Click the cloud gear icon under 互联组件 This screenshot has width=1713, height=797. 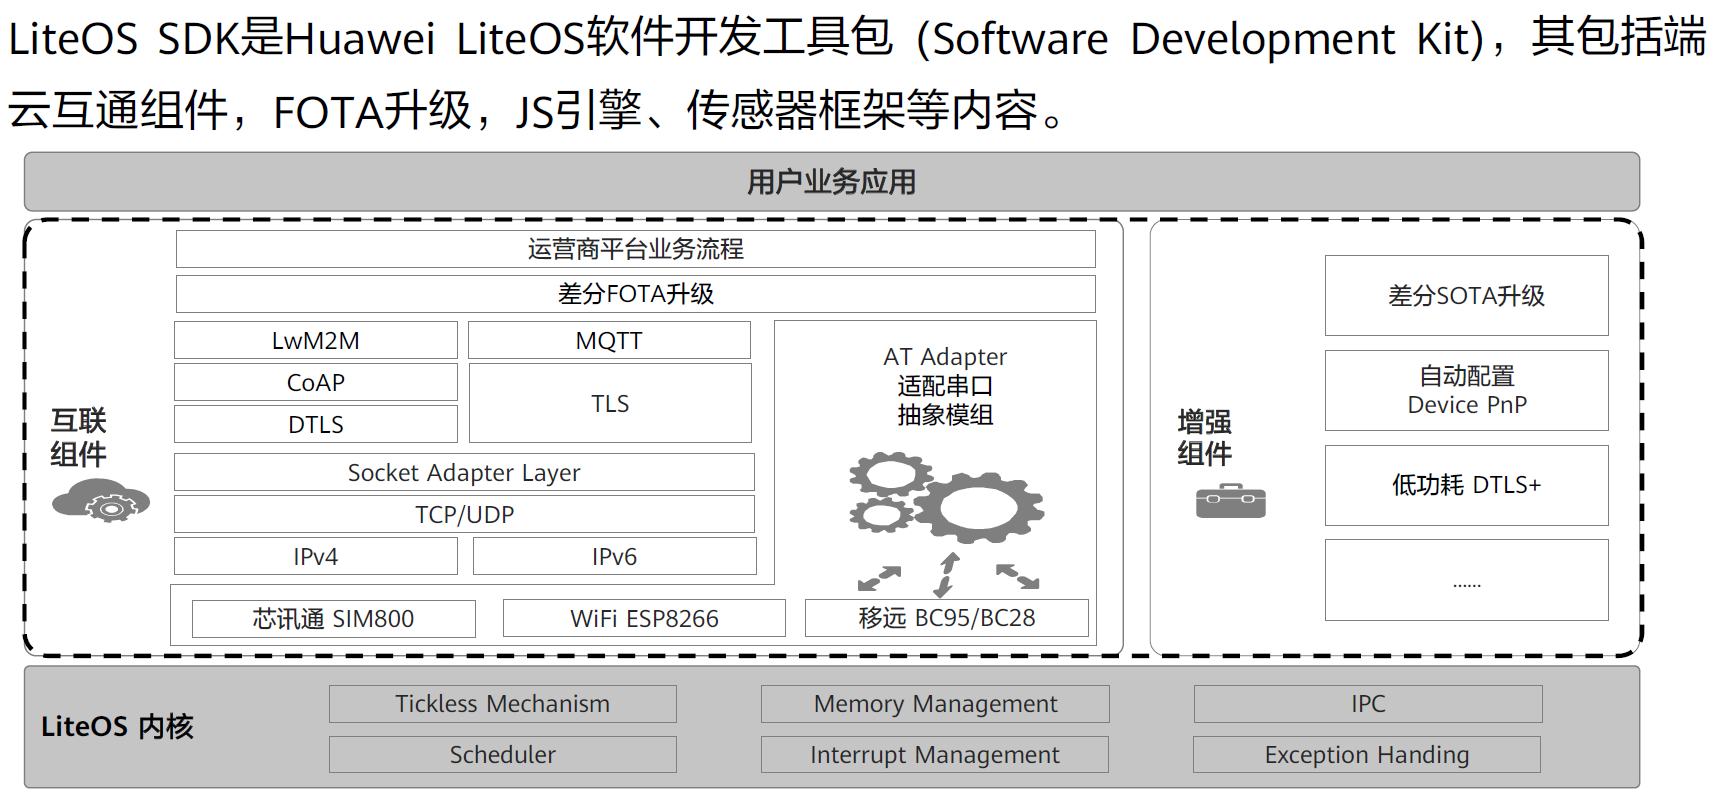[101, 500]
